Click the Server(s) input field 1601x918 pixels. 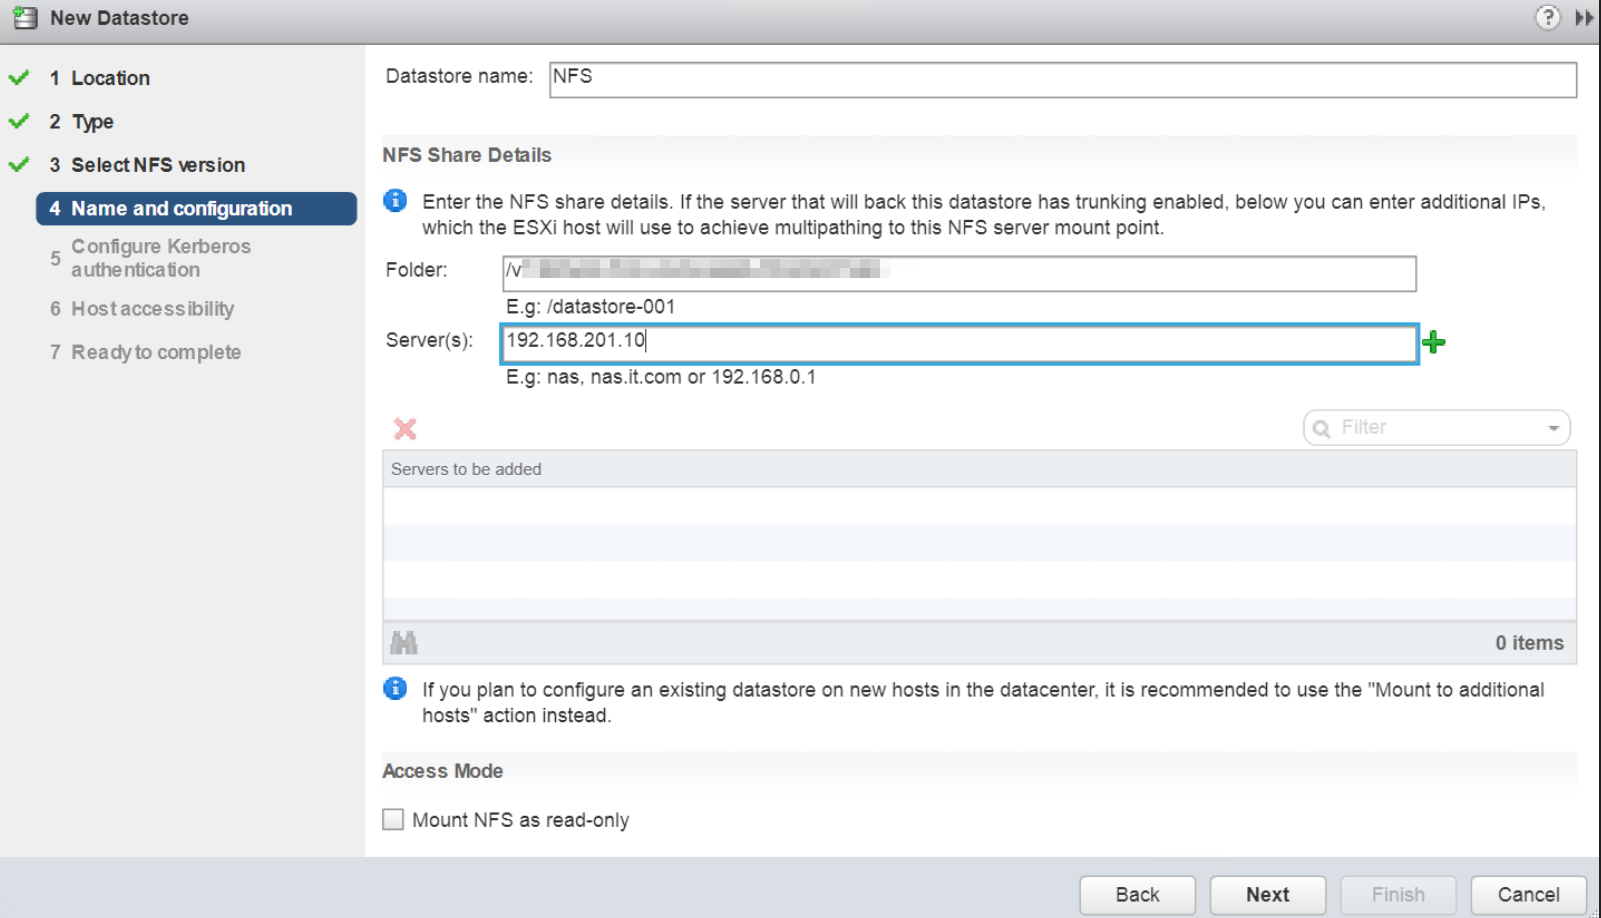tap(959, 344)
